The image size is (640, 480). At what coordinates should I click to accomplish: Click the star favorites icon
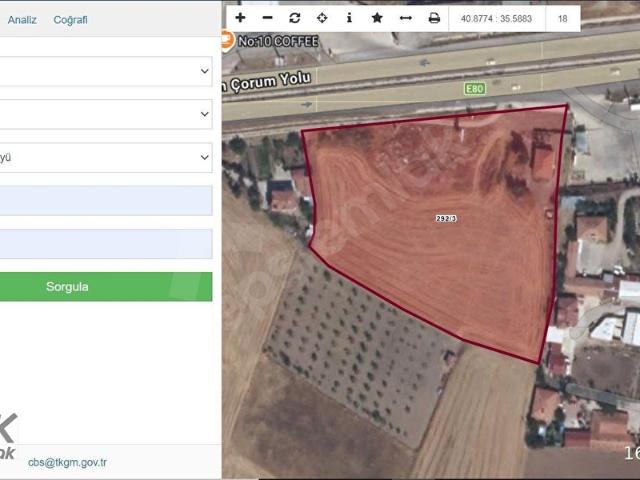coord(377,18)
